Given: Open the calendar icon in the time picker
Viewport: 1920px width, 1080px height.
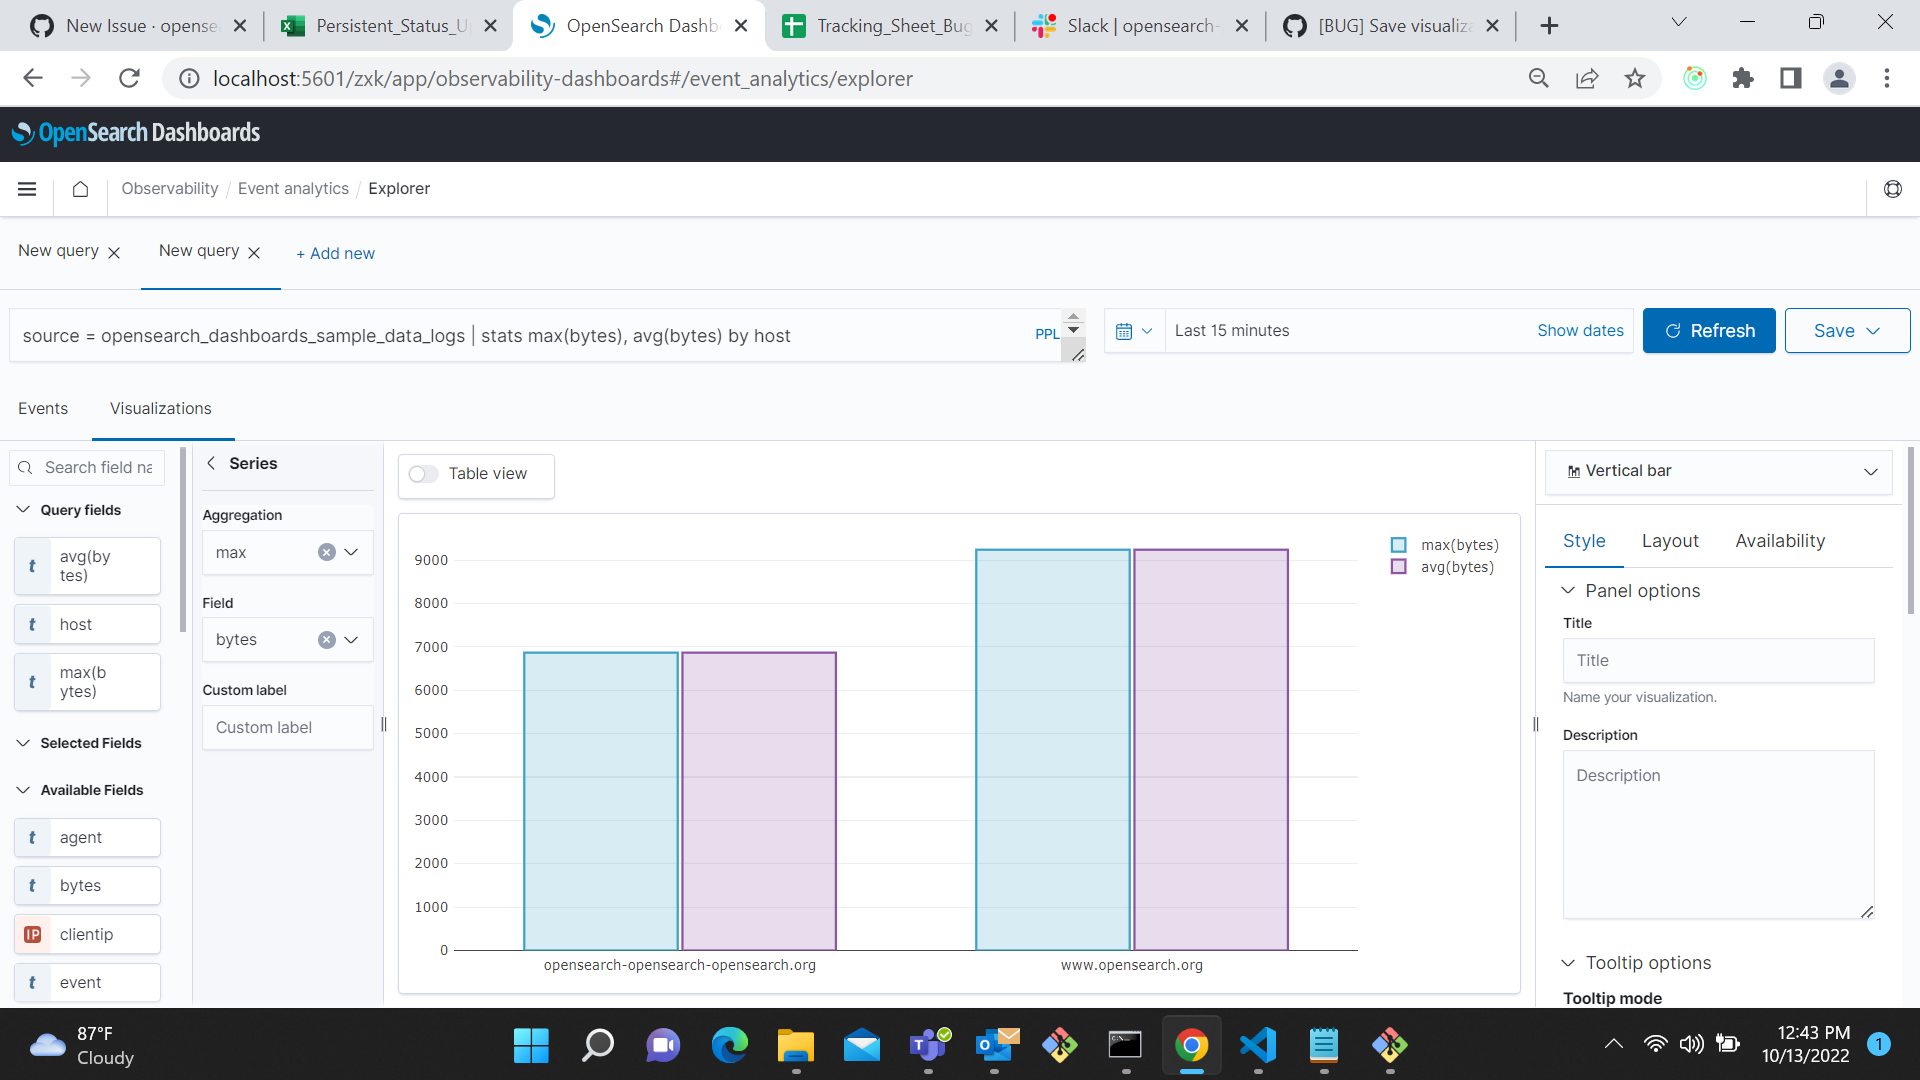Looking at the screenshot, I should point(1127,330).
